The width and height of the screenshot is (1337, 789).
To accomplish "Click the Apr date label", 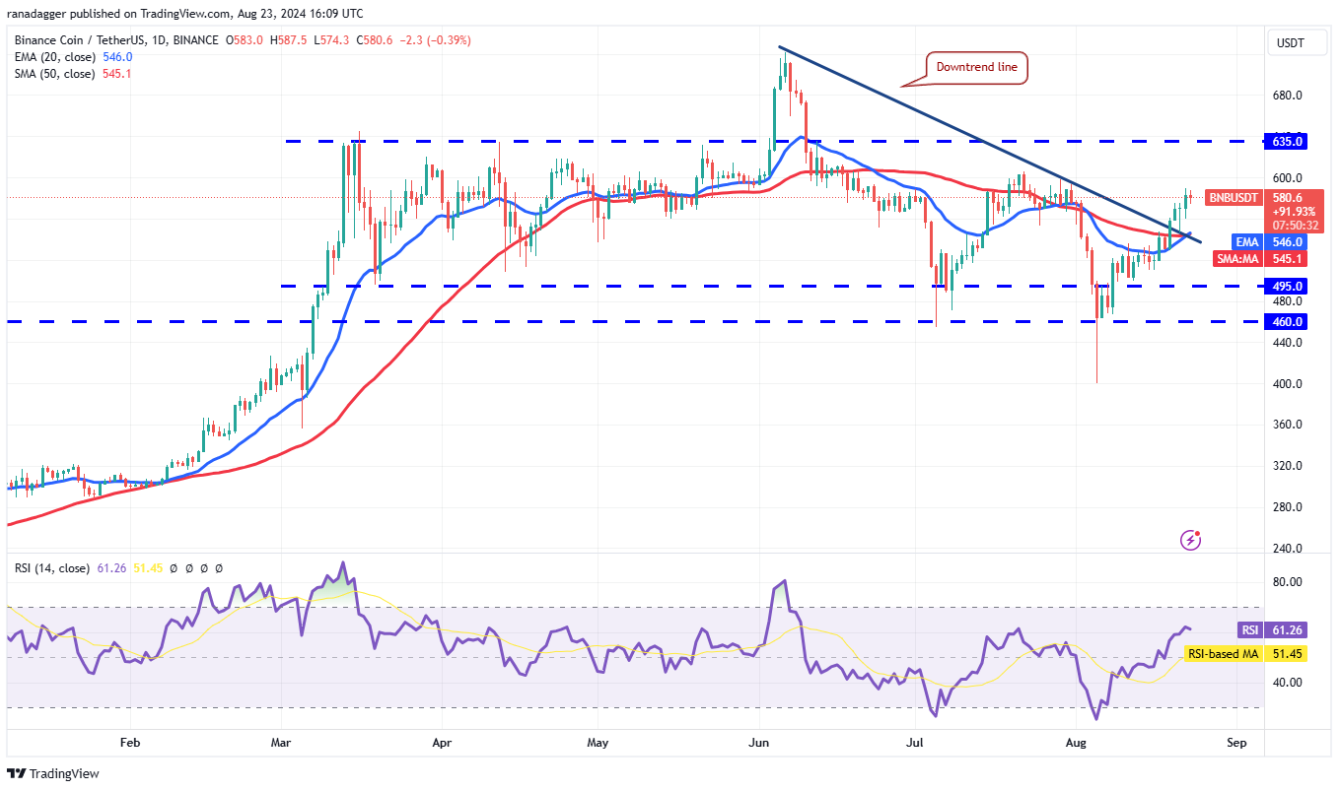I will pos(442,744).
